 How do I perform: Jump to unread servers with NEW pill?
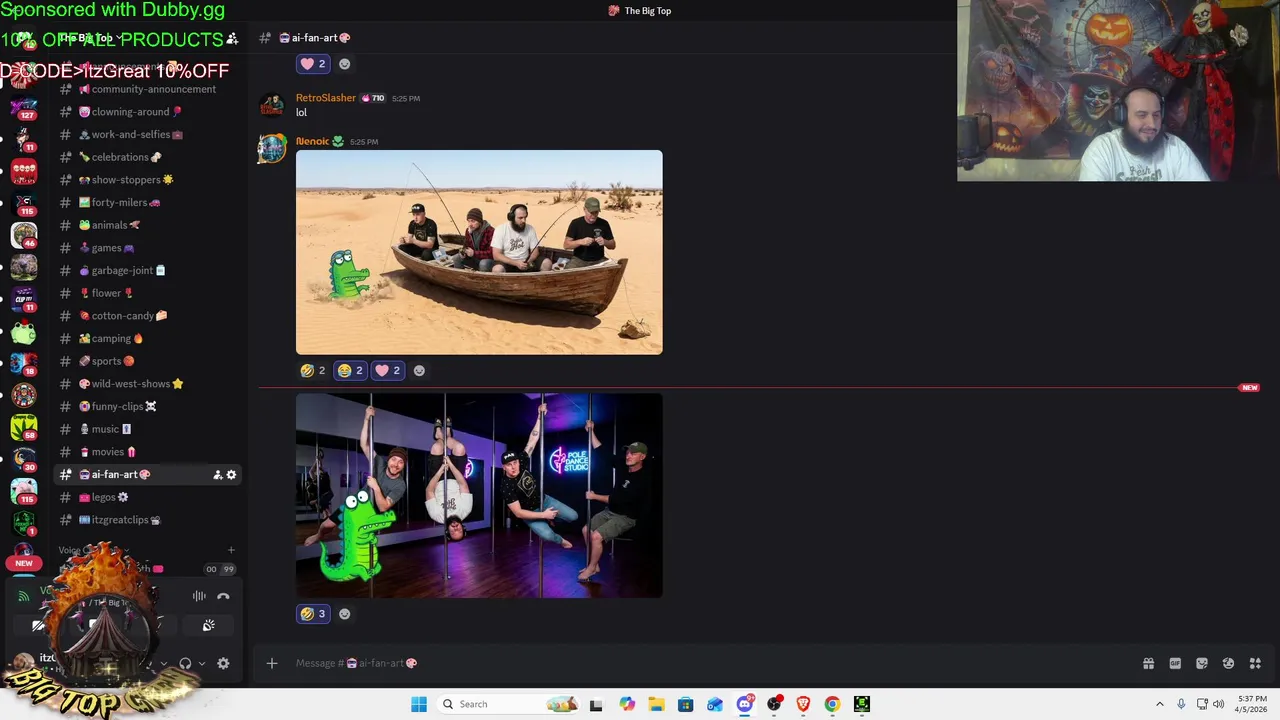[24, 563]
